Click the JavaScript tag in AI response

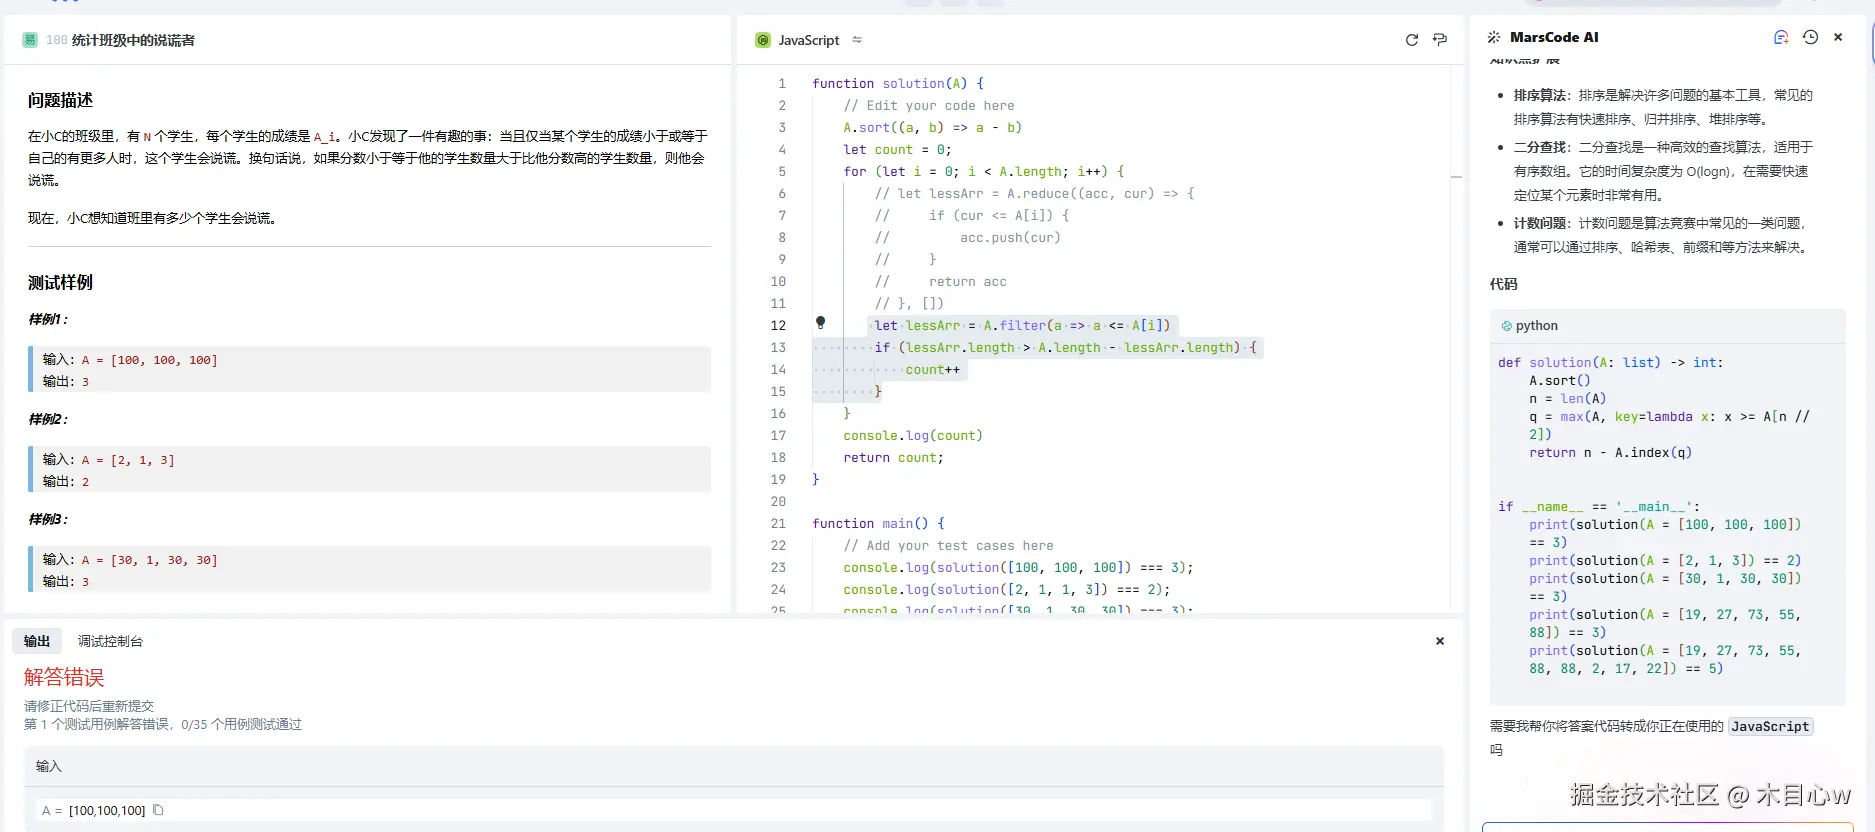pyautogui.click(x=1770, y=727)
